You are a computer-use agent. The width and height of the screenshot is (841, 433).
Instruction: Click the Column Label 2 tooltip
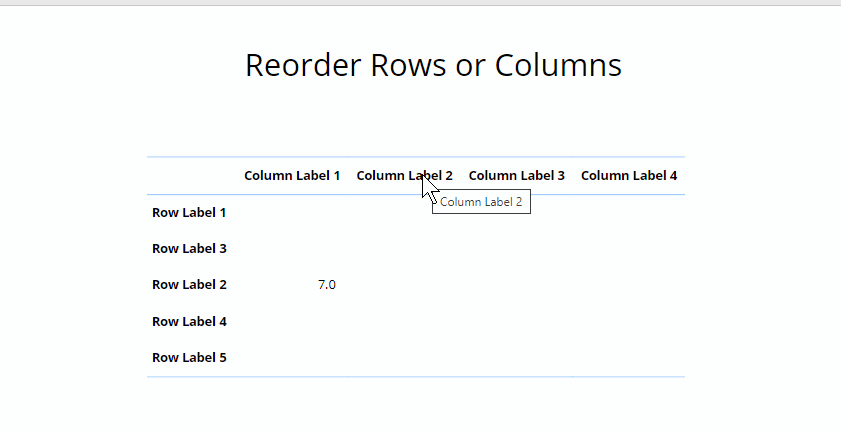pyautogui.click(x=481, y=202)
